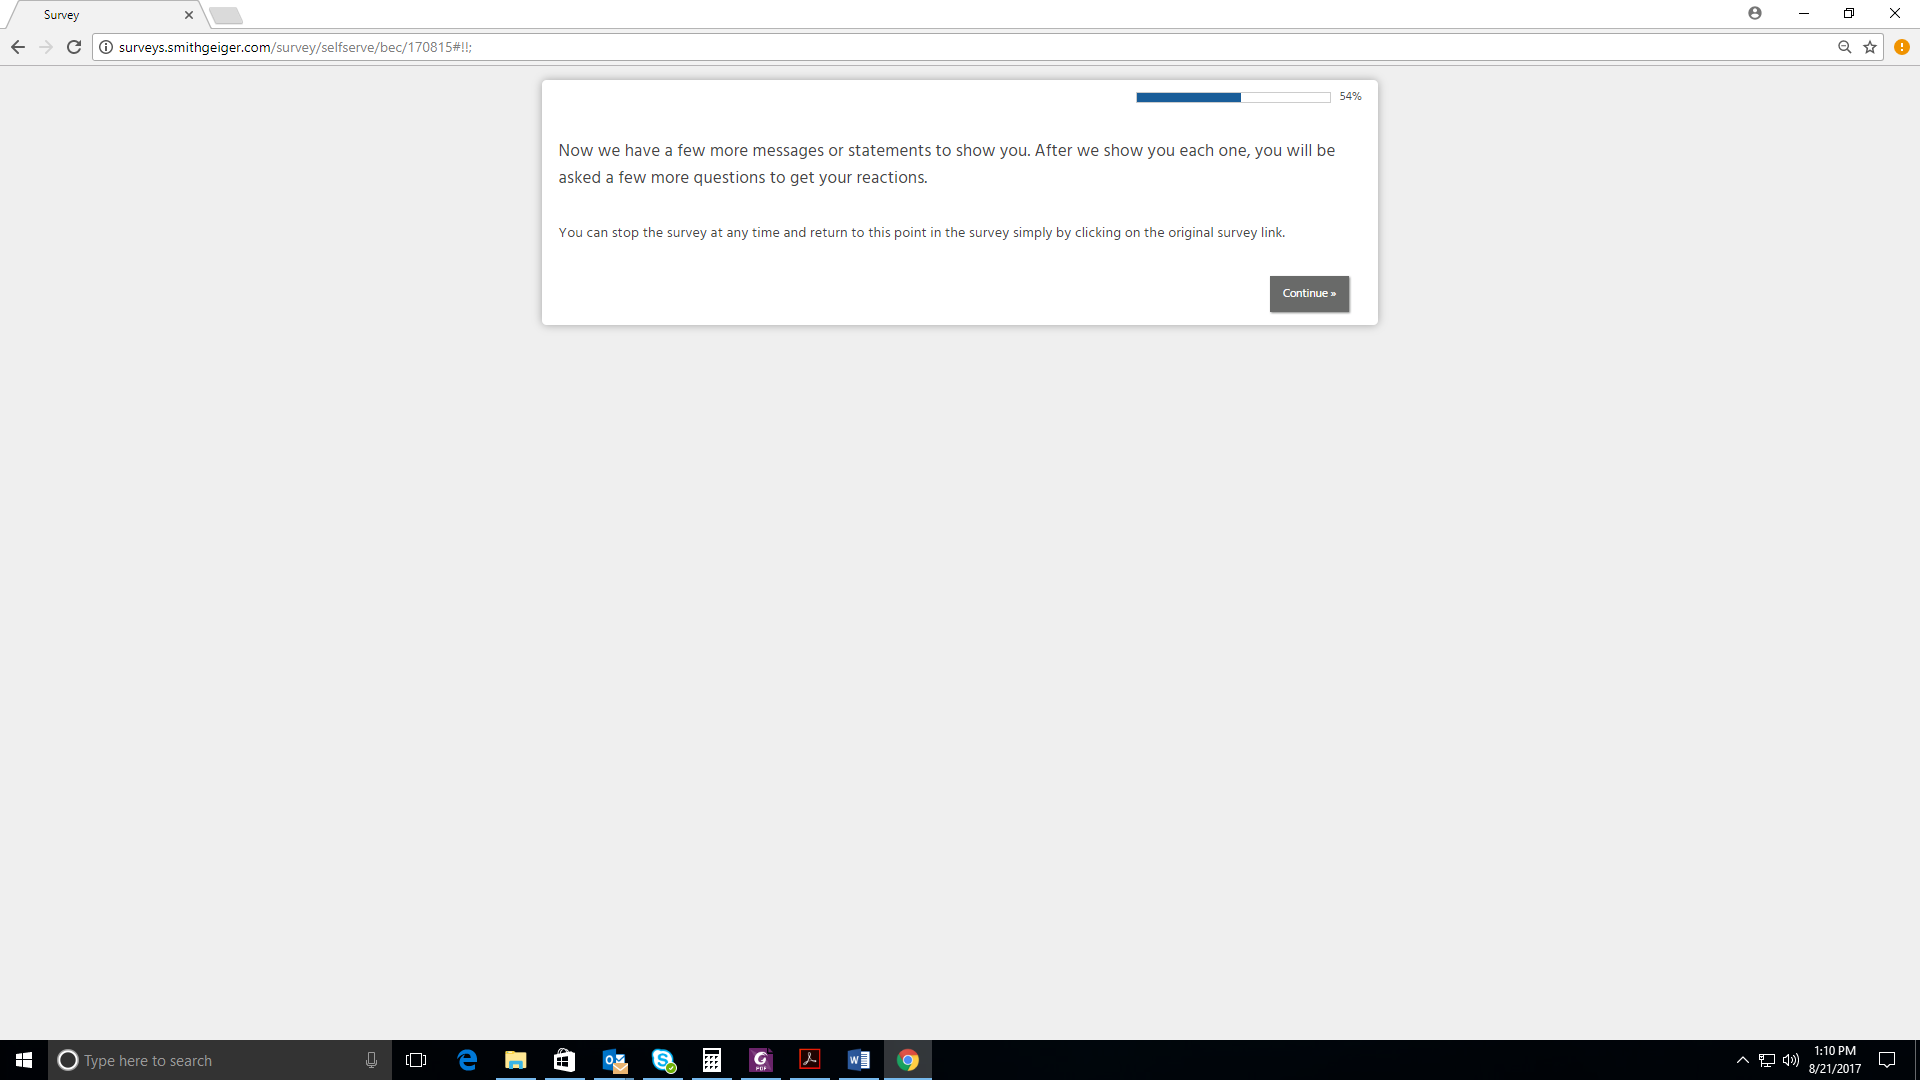Reload the survey page

tap(74, 47)
